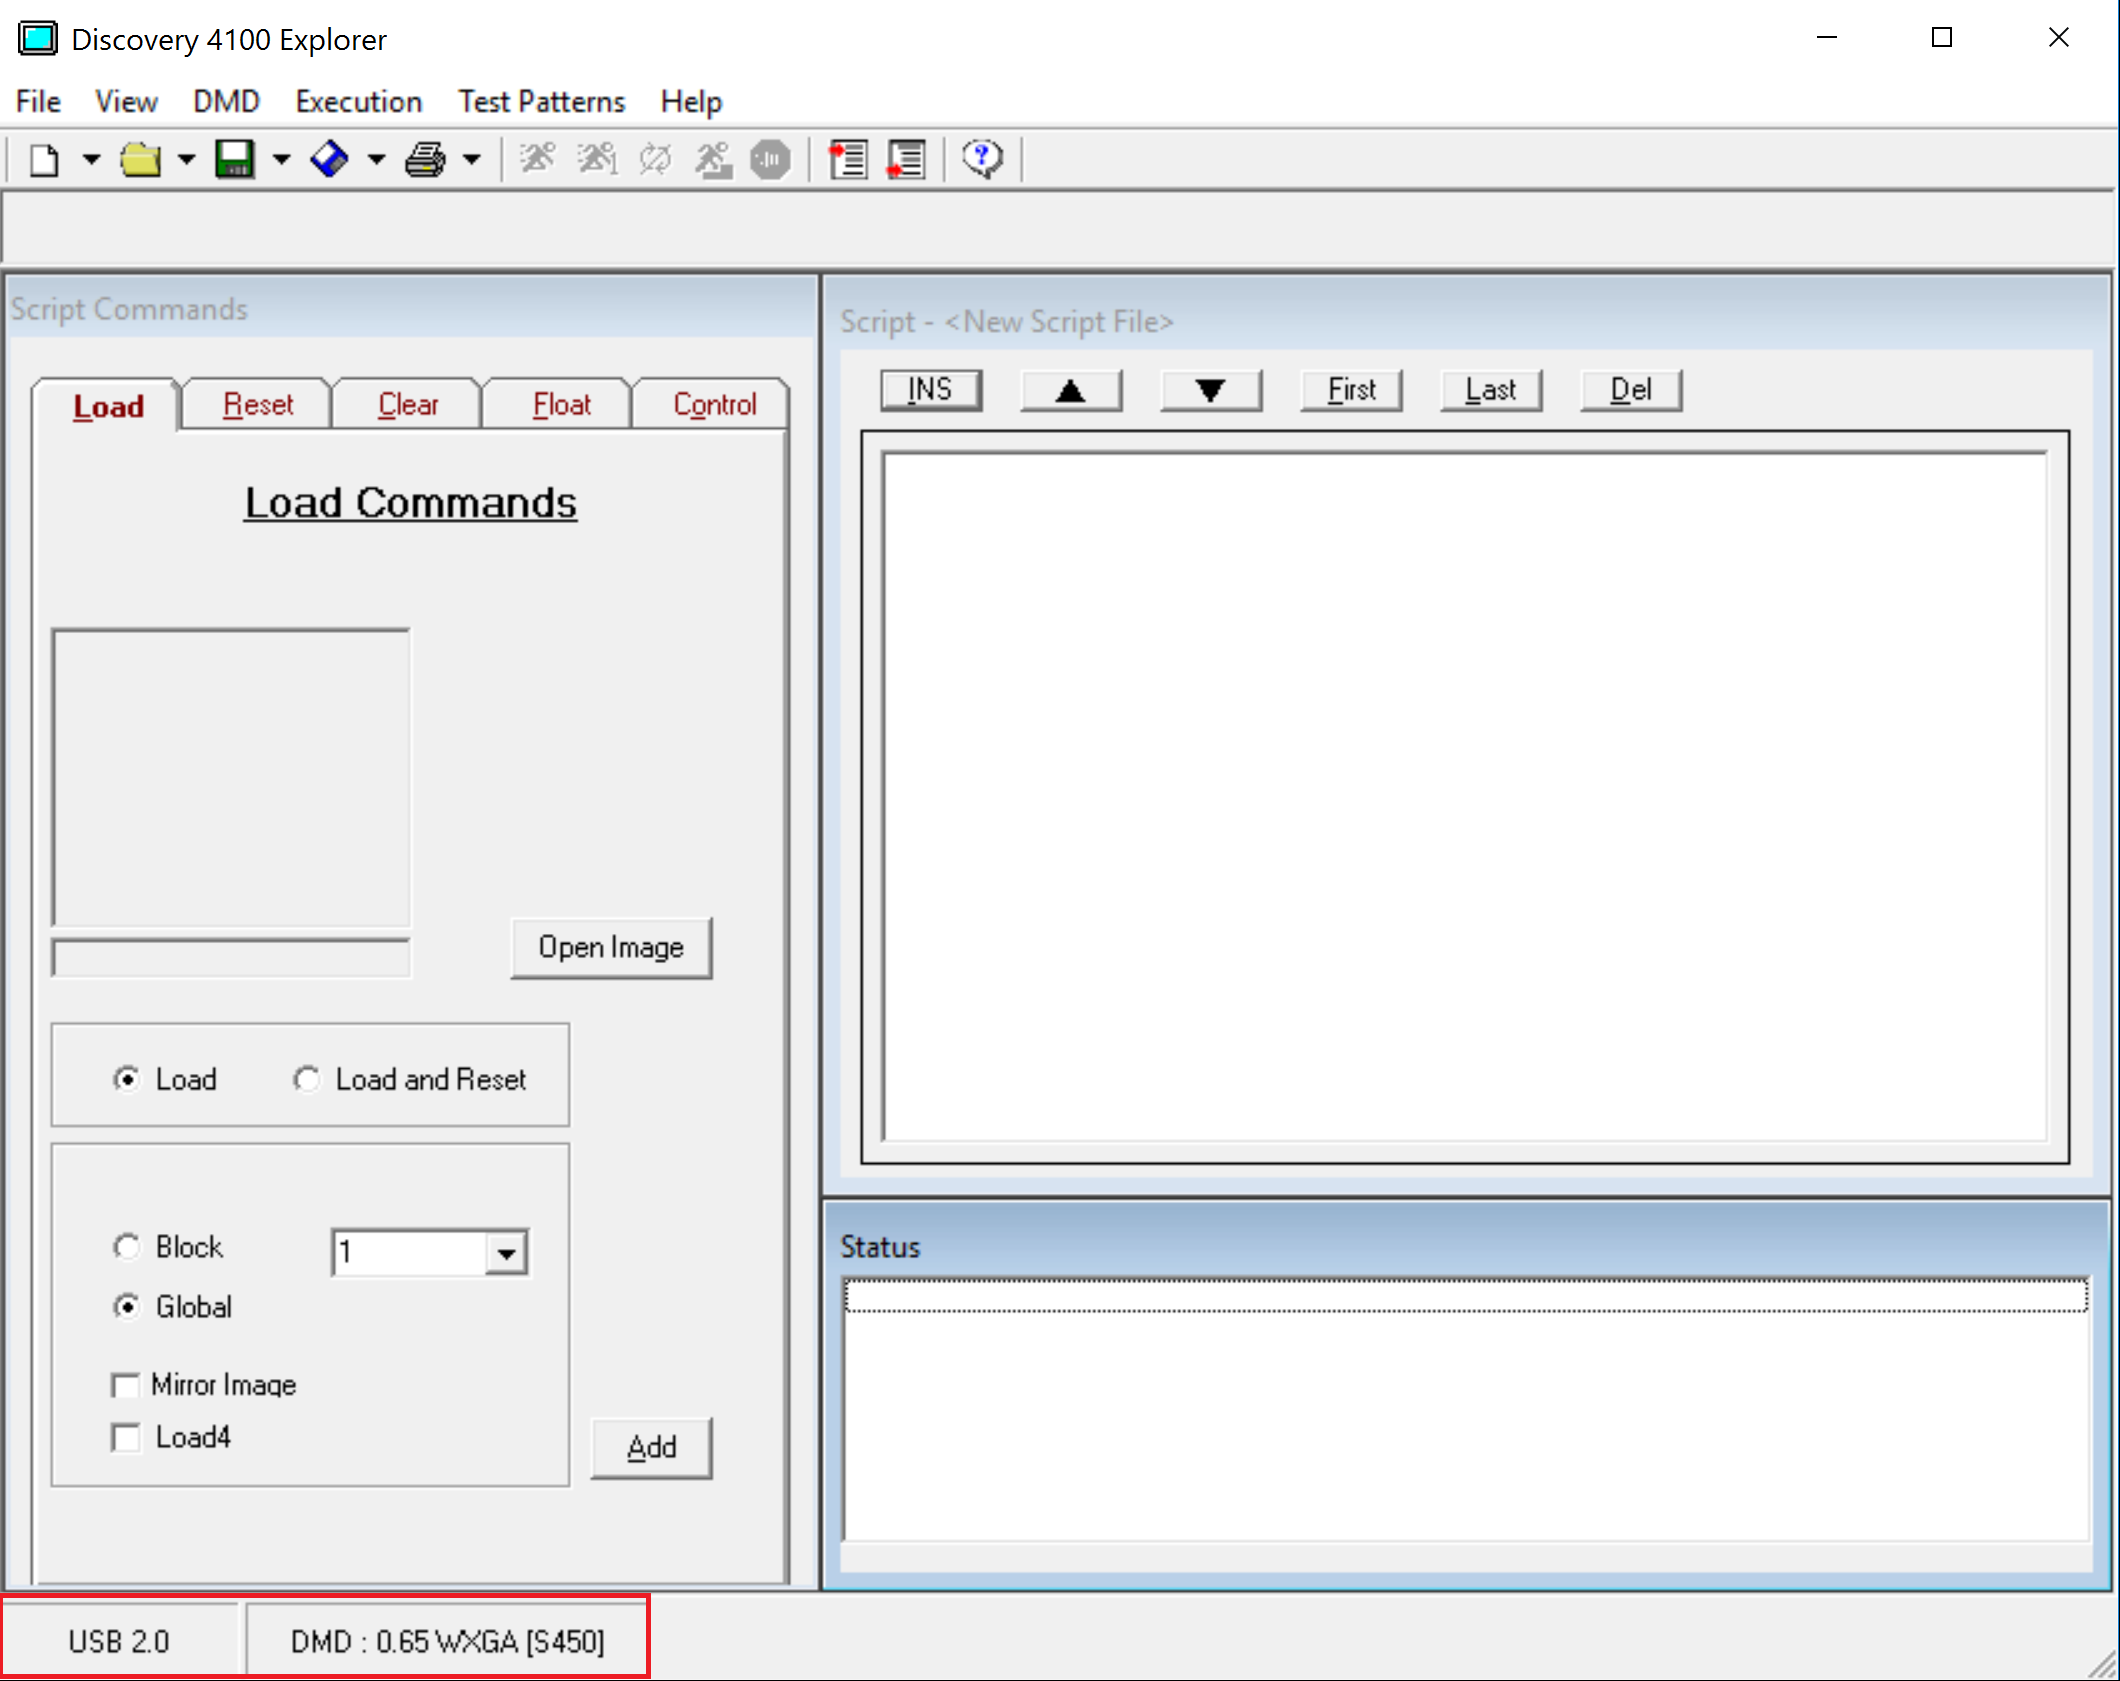Save the current script
Image resolution: width=2120 pixels, height=1681 pixels.
[234, 157]
